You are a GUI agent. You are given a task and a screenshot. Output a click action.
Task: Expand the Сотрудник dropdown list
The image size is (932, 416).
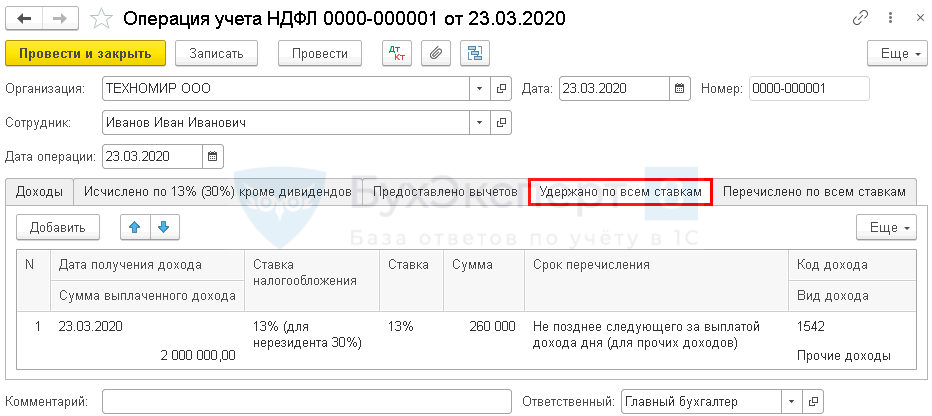coord(480,123)
